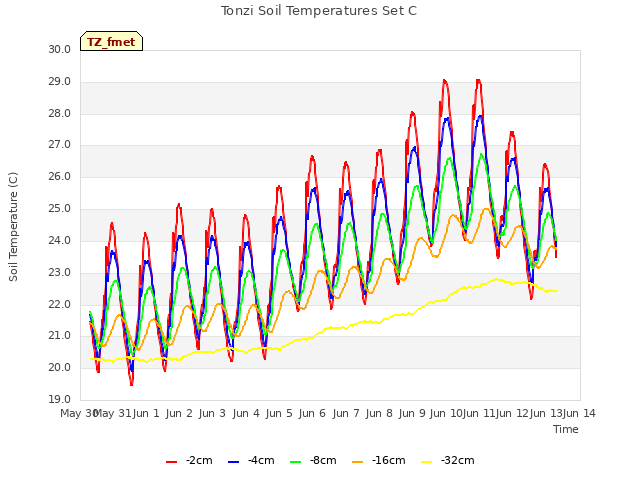
Task: Click the 19.0 y-axis tick label
Action: [60, 400]
